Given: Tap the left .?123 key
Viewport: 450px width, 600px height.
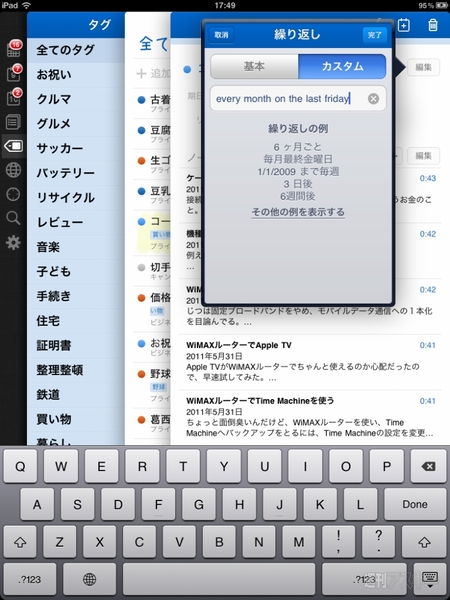Looking at the screenshot, I should click(30, 579).
